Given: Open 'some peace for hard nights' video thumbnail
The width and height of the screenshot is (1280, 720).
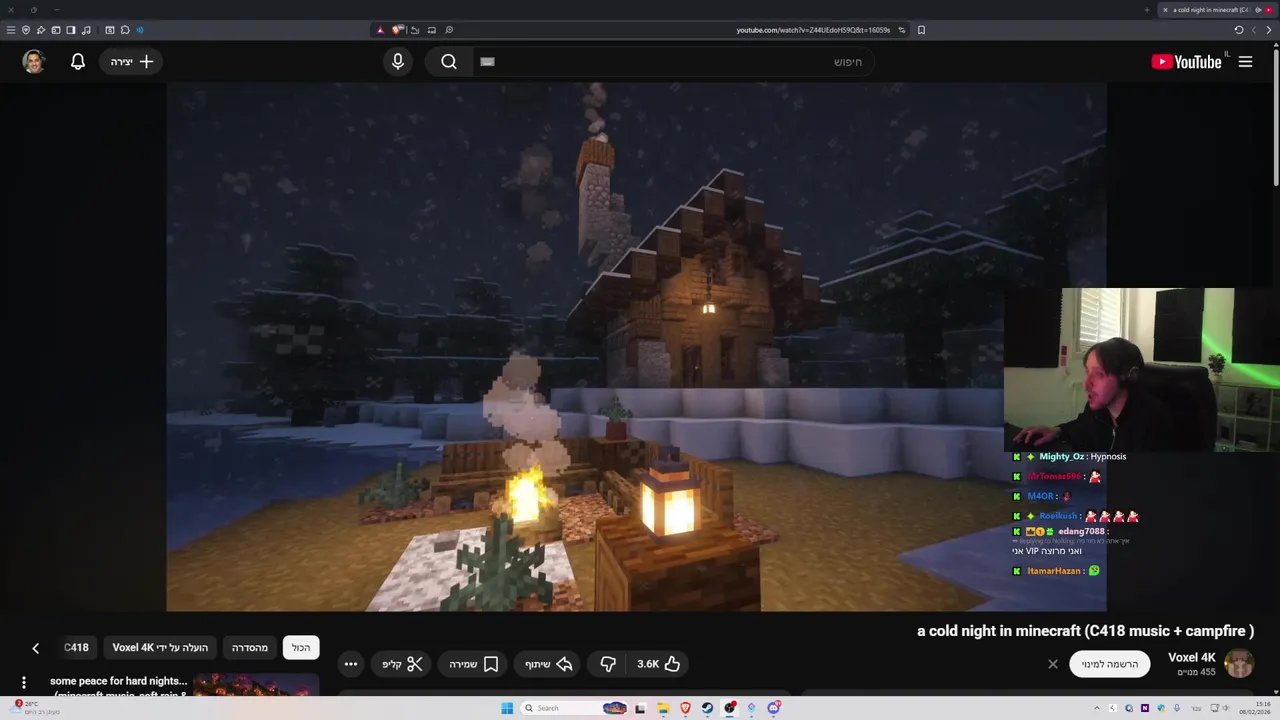Looking at the screenshot, I should point(256,685).
